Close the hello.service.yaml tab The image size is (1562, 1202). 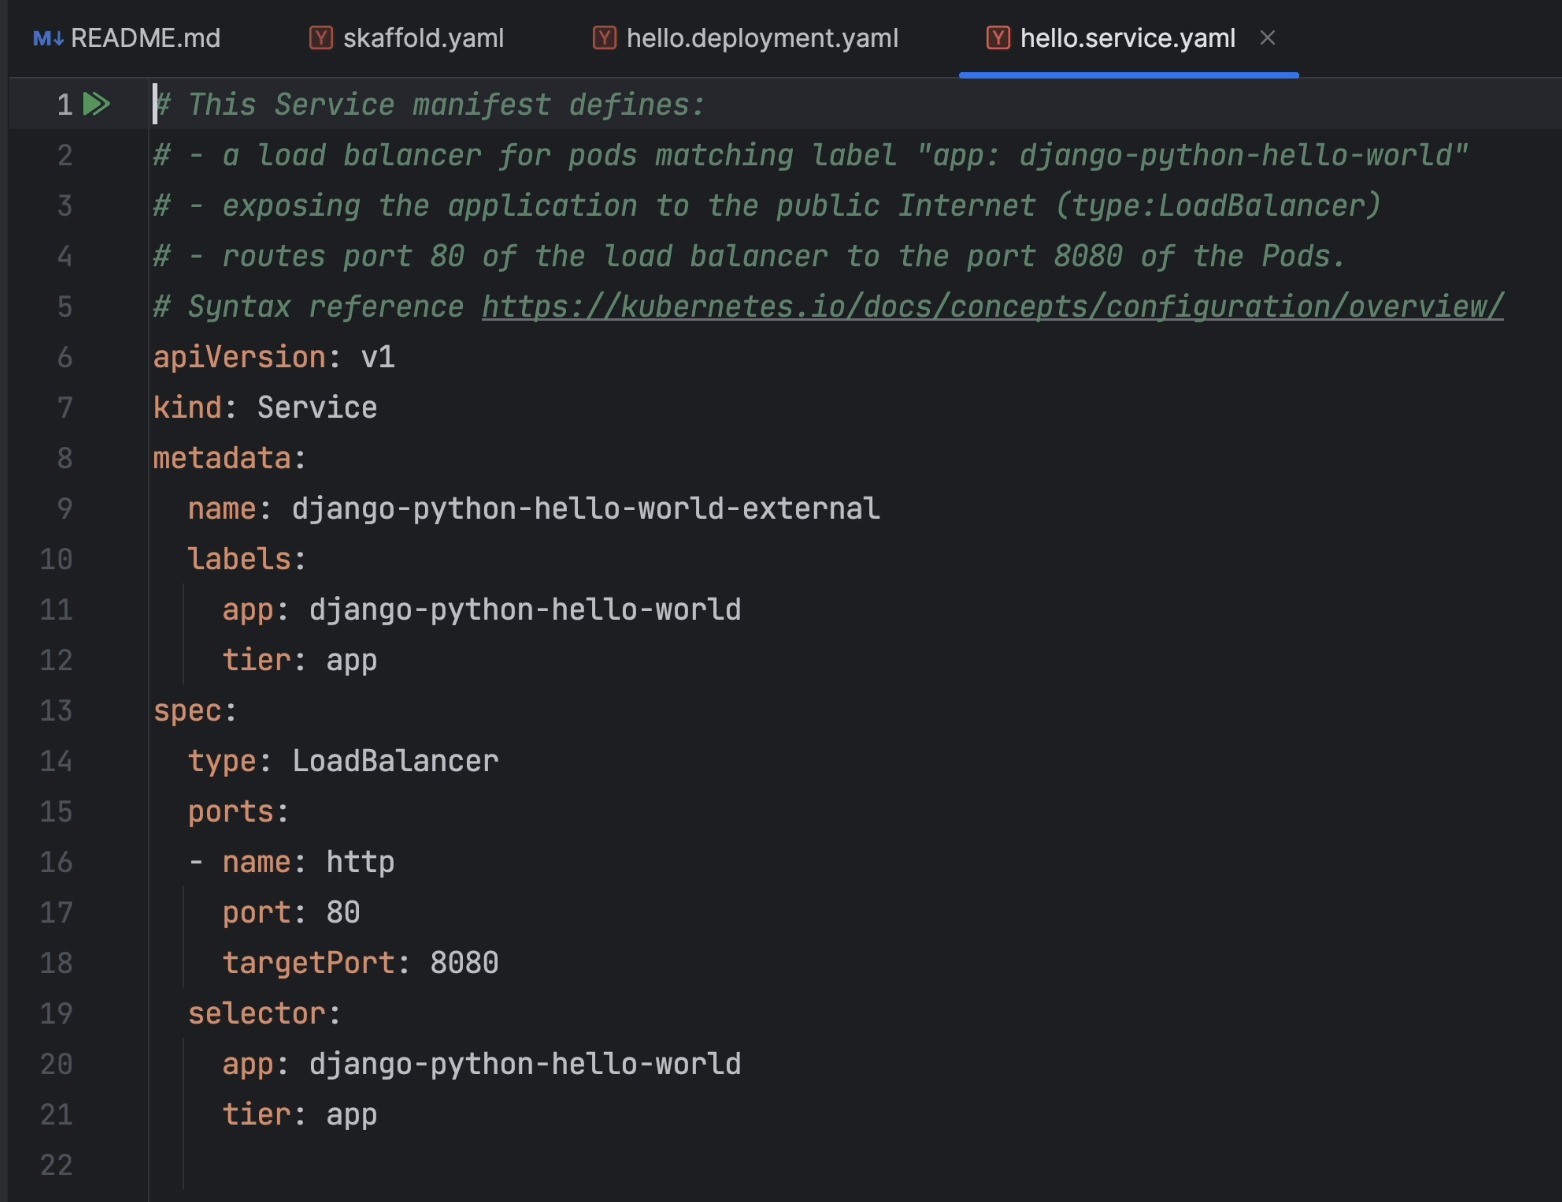tap(1267, 38)
